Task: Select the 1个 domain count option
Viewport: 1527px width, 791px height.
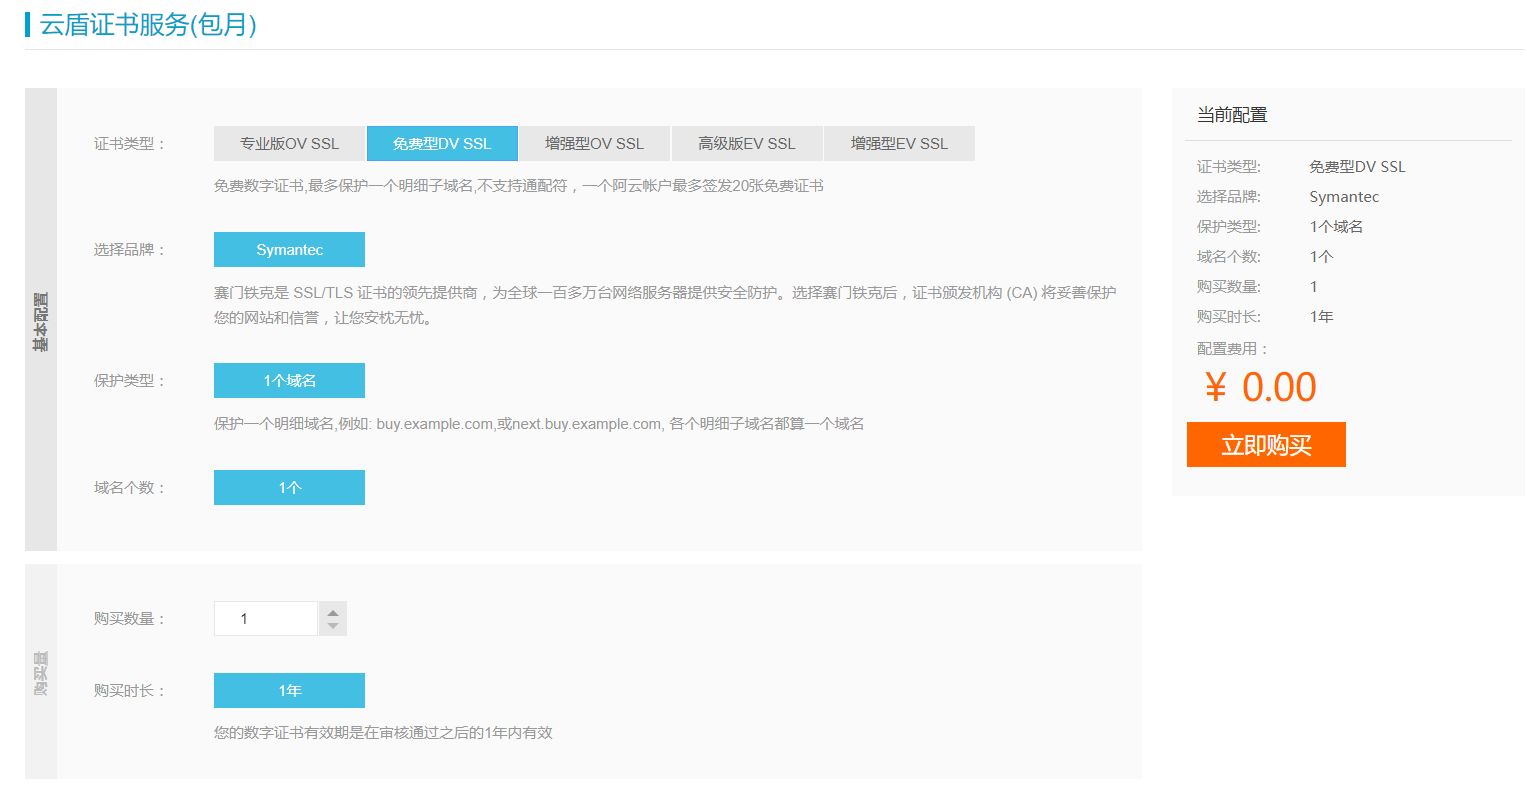Action: [289, 488]
